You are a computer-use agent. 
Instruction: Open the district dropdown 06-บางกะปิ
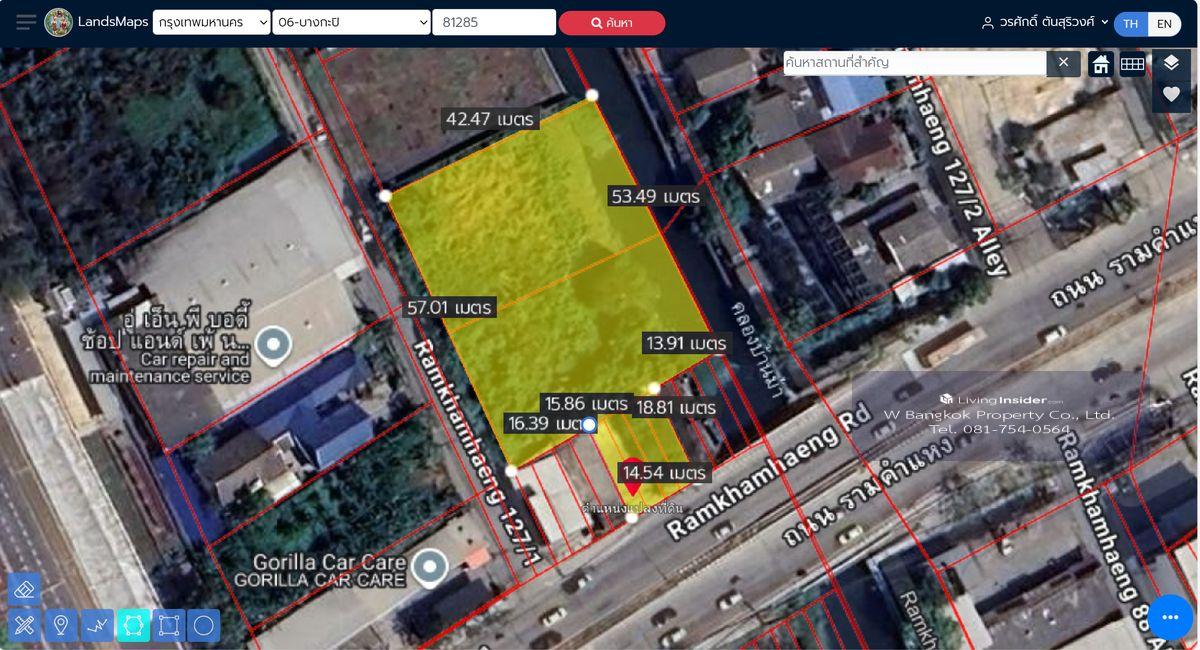click(x=351, y=23)
